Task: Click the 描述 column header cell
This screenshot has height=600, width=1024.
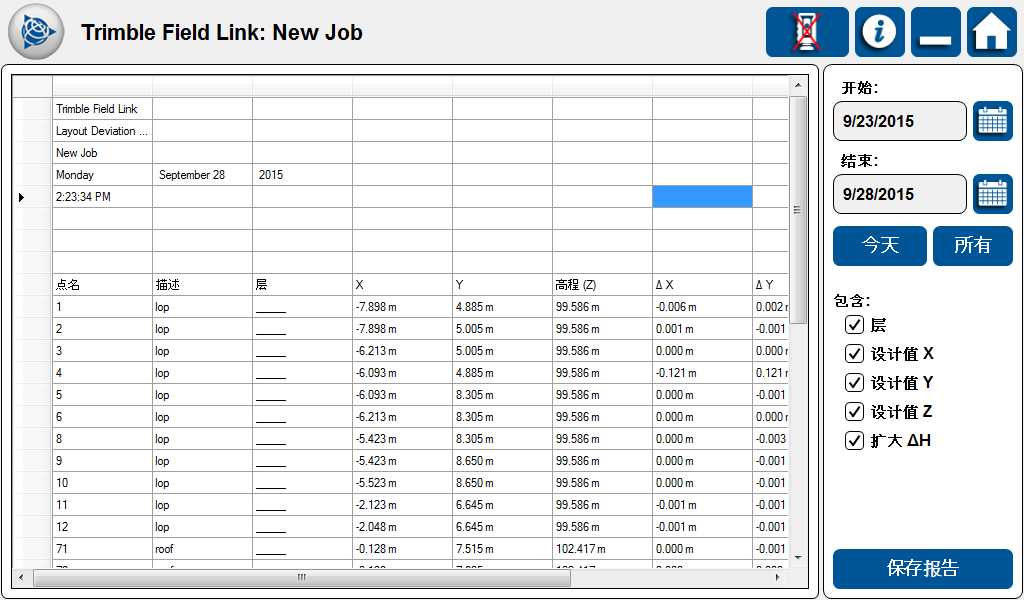Action: 202,285
